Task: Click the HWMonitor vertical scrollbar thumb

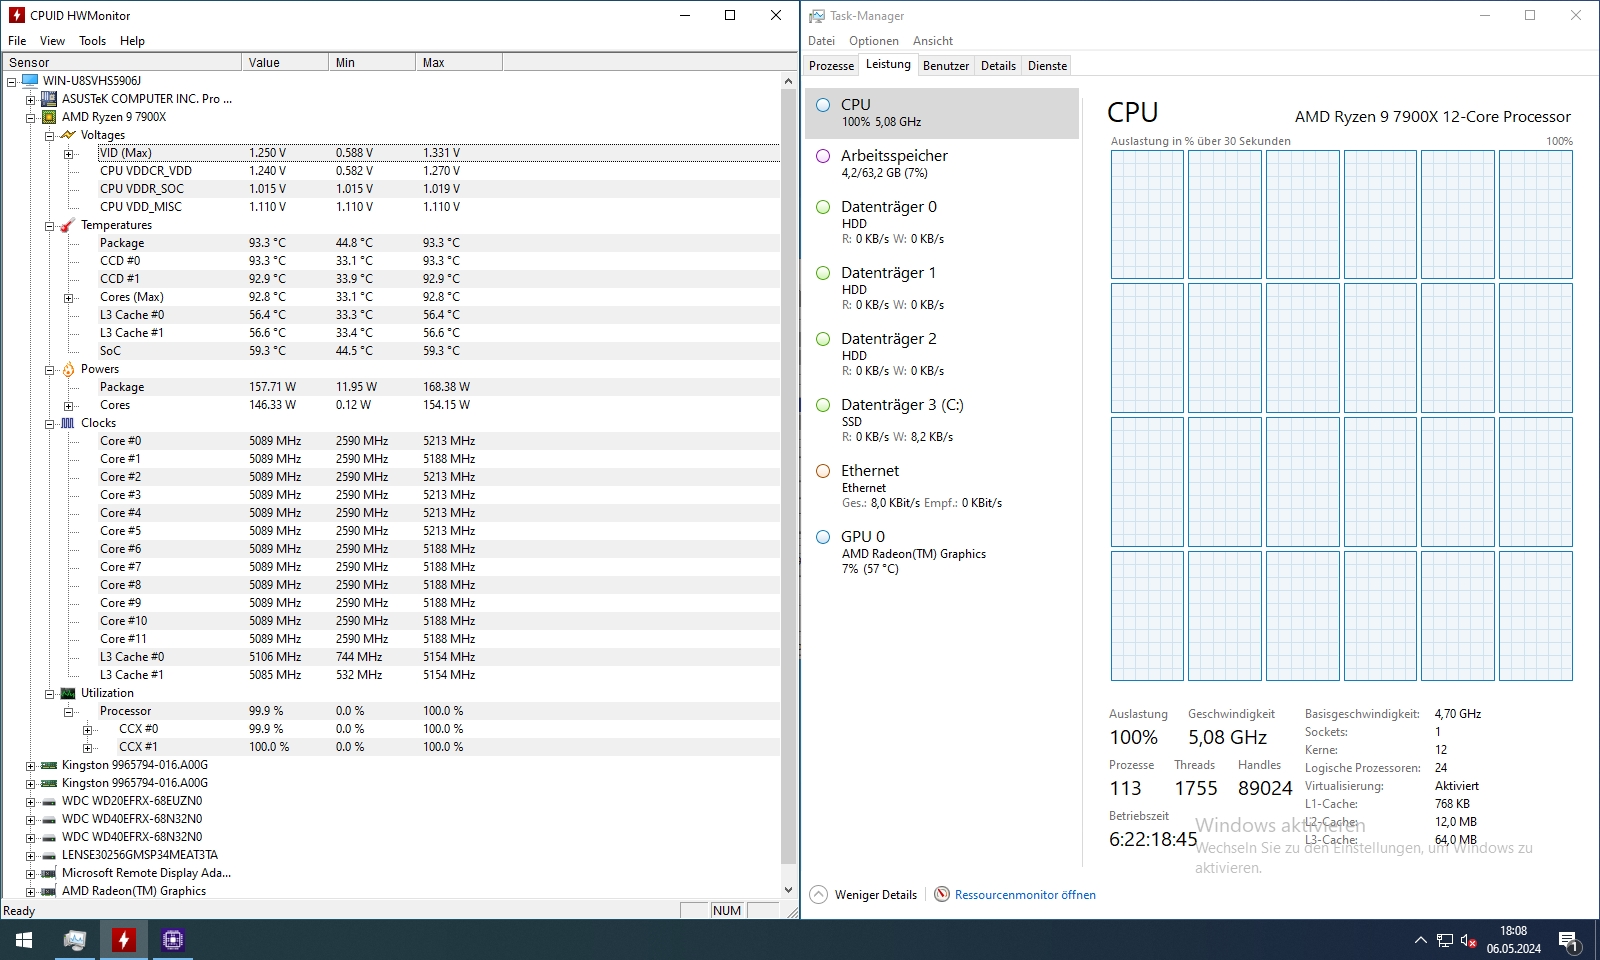Action: point(788,475)
